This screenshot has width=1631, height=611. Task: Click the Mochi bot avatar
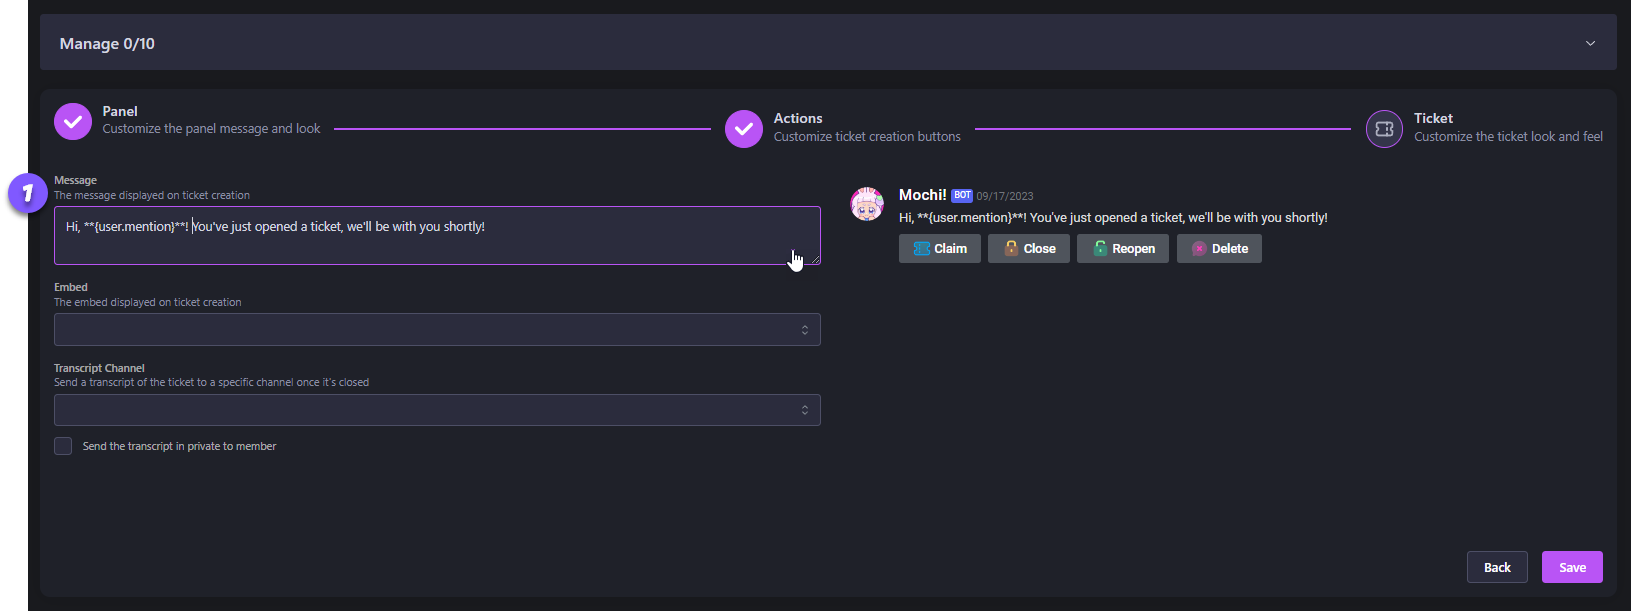[x=867, y=204]
